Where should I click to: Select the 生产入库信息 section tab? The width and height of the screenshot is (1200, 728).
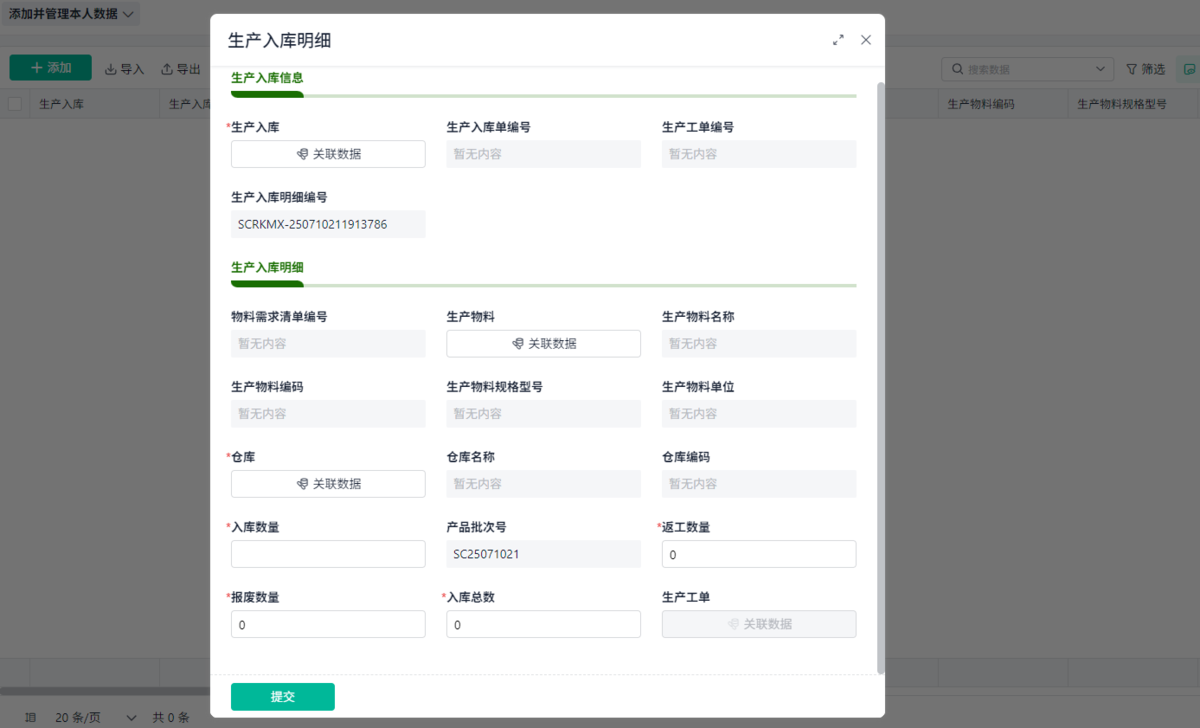click(x=267, y=78)
